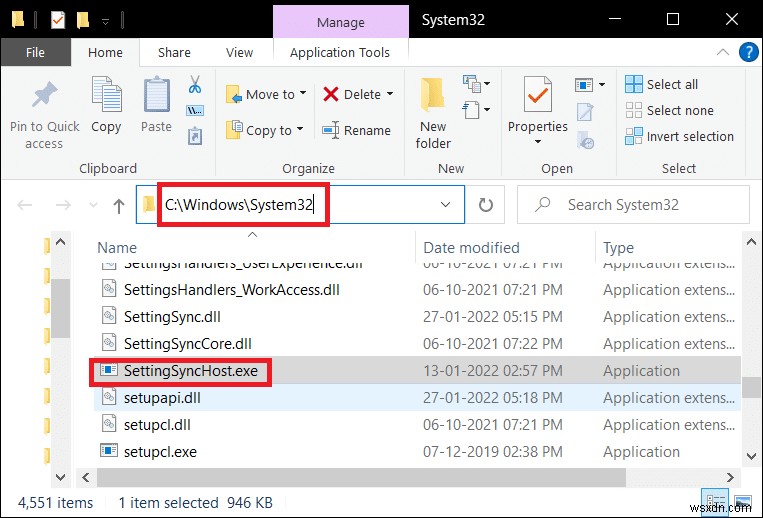Click the Rename button in Organize
This screenshot has width=763, height=518.
pyautogui.click(x=357, y=130)
